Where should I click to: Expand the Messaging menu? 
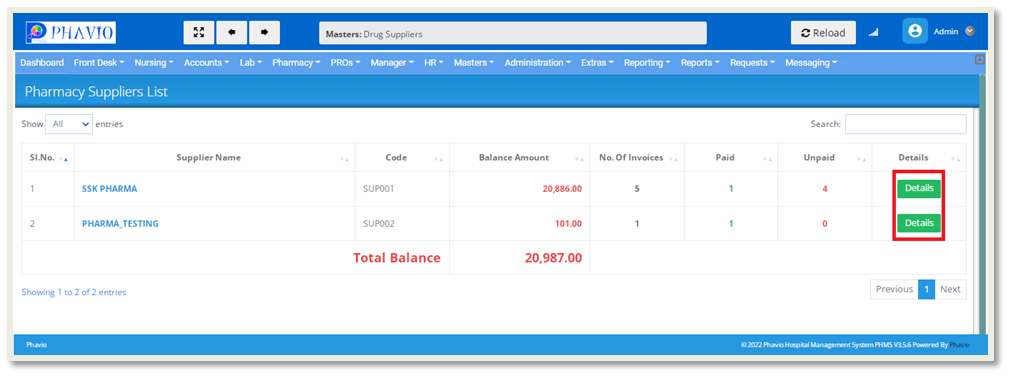pos(811,63)
